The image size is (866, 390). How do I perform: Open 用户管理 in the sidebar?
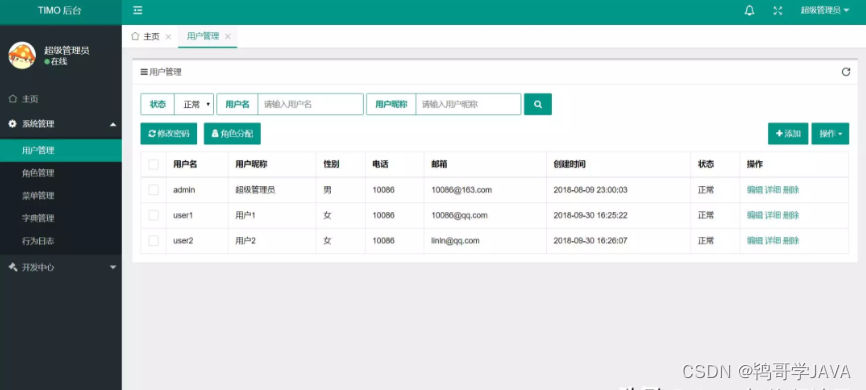tap(61, 150)
